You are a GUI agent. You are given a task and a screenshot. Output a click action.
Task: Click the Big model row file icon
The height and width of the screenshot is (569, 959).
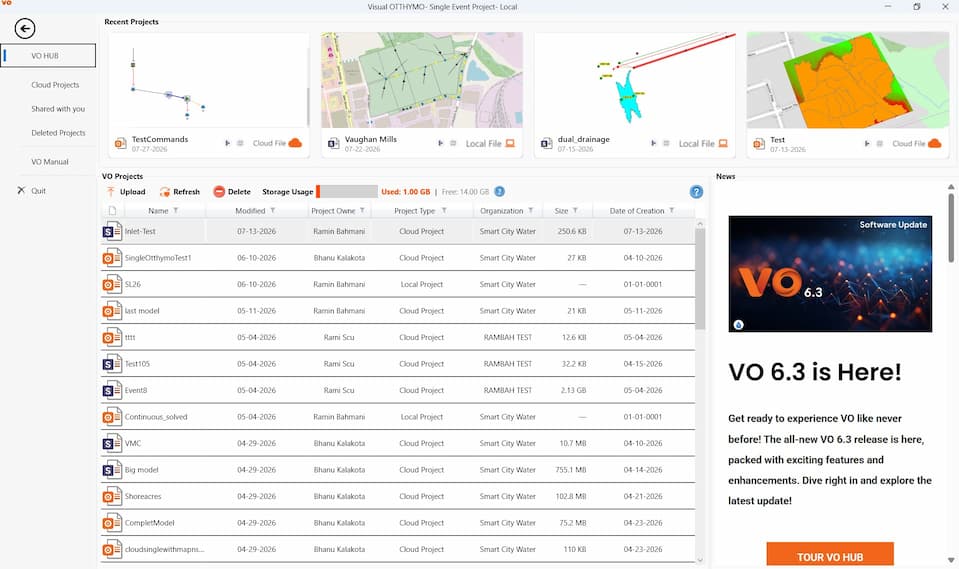112,470
